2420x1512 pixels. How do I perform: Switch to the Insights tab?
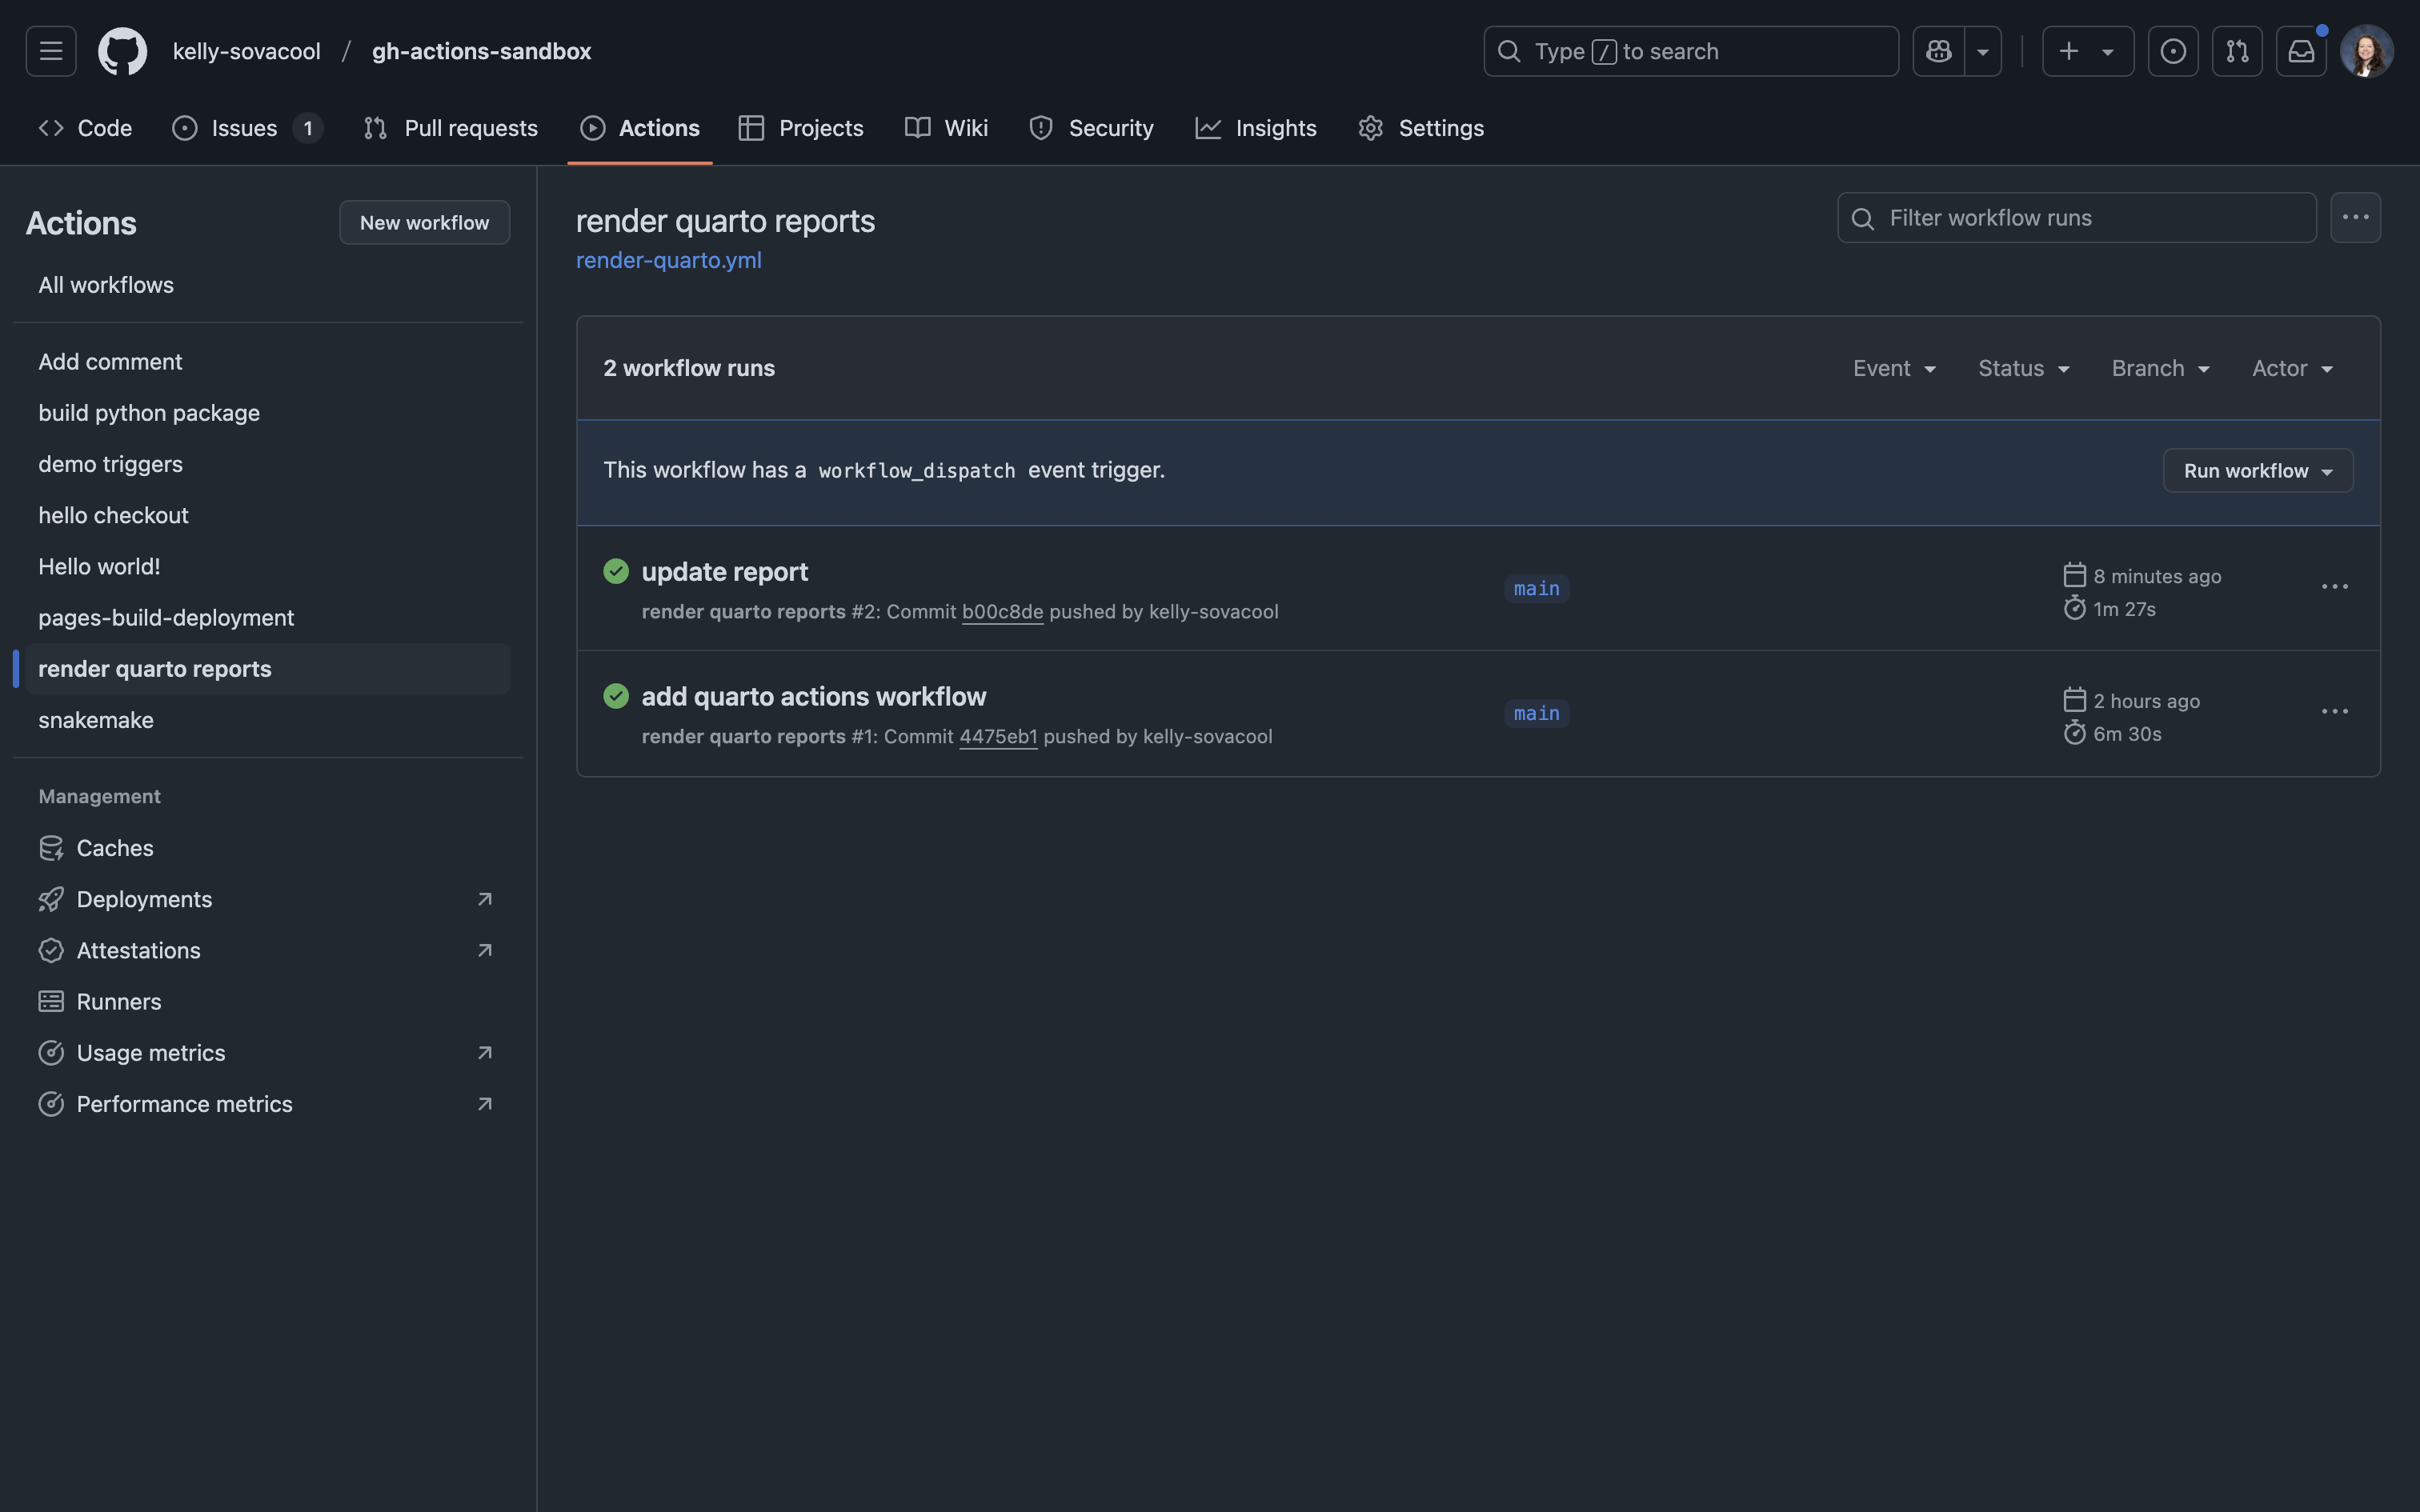[x=1256, y=128]
